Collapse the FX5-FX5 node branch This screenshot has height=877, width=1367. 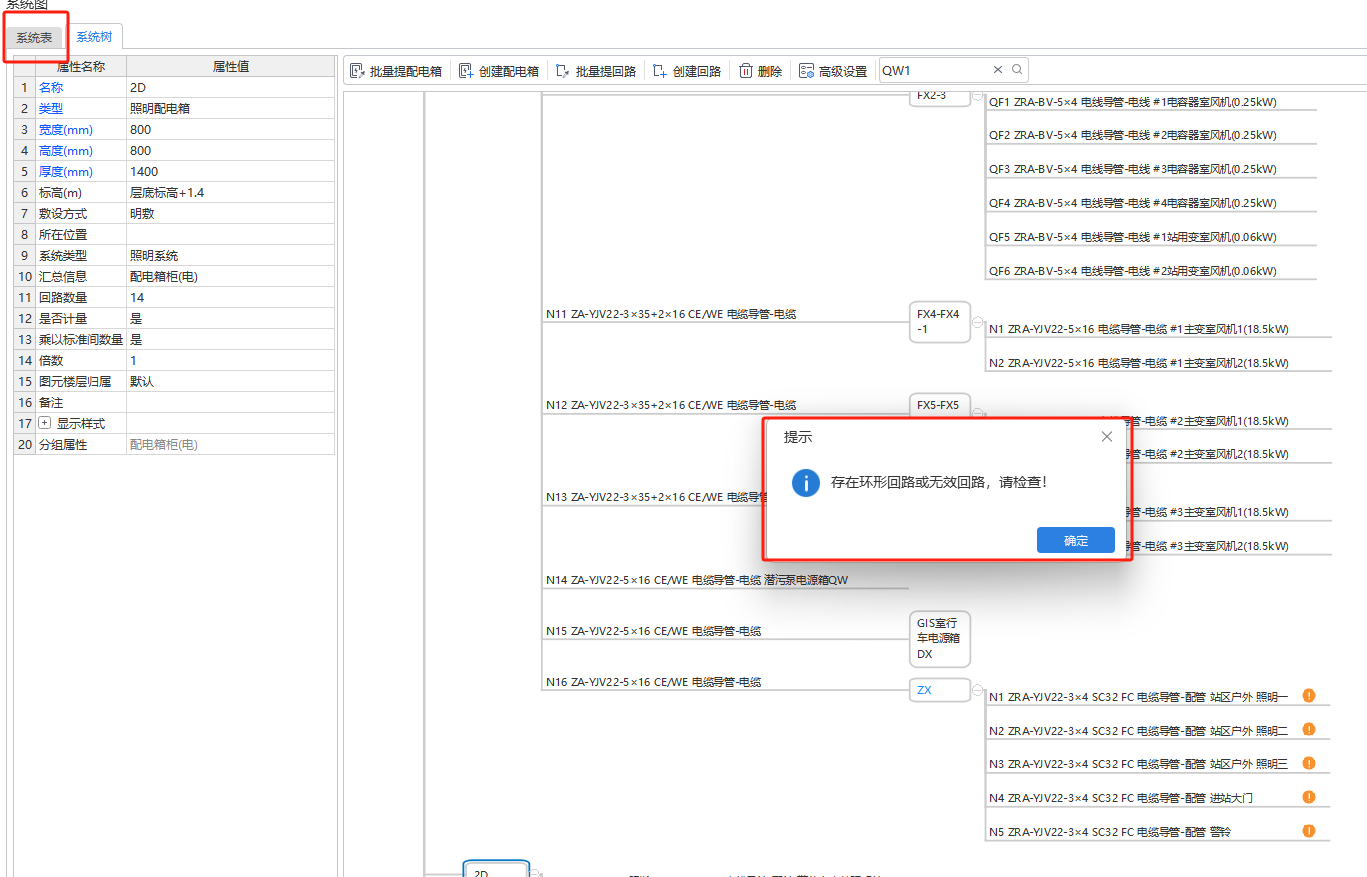click(x=977, y=413)
